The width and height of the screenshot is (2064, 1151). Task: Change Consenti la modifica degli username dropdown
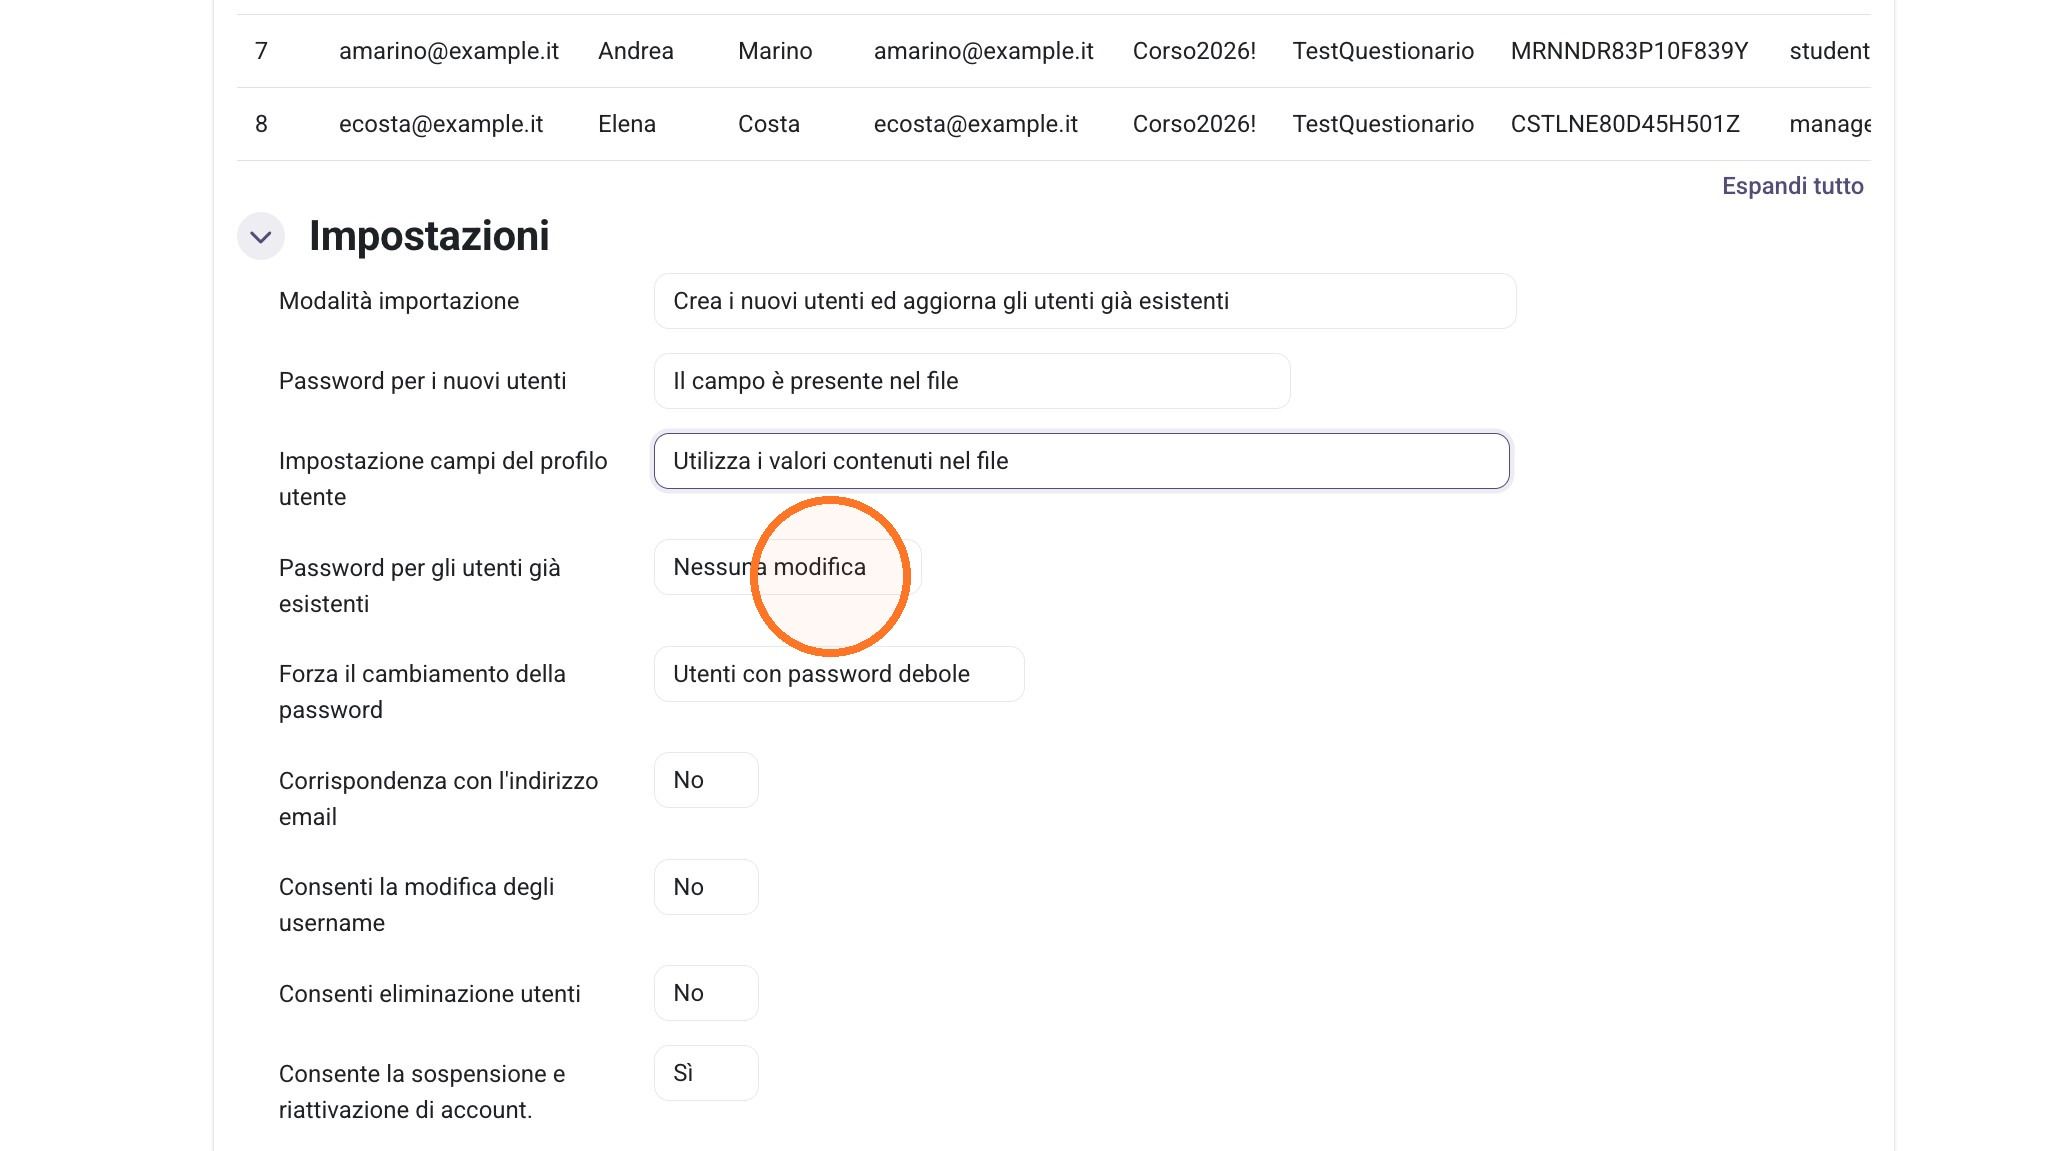[x=706, y=887]
